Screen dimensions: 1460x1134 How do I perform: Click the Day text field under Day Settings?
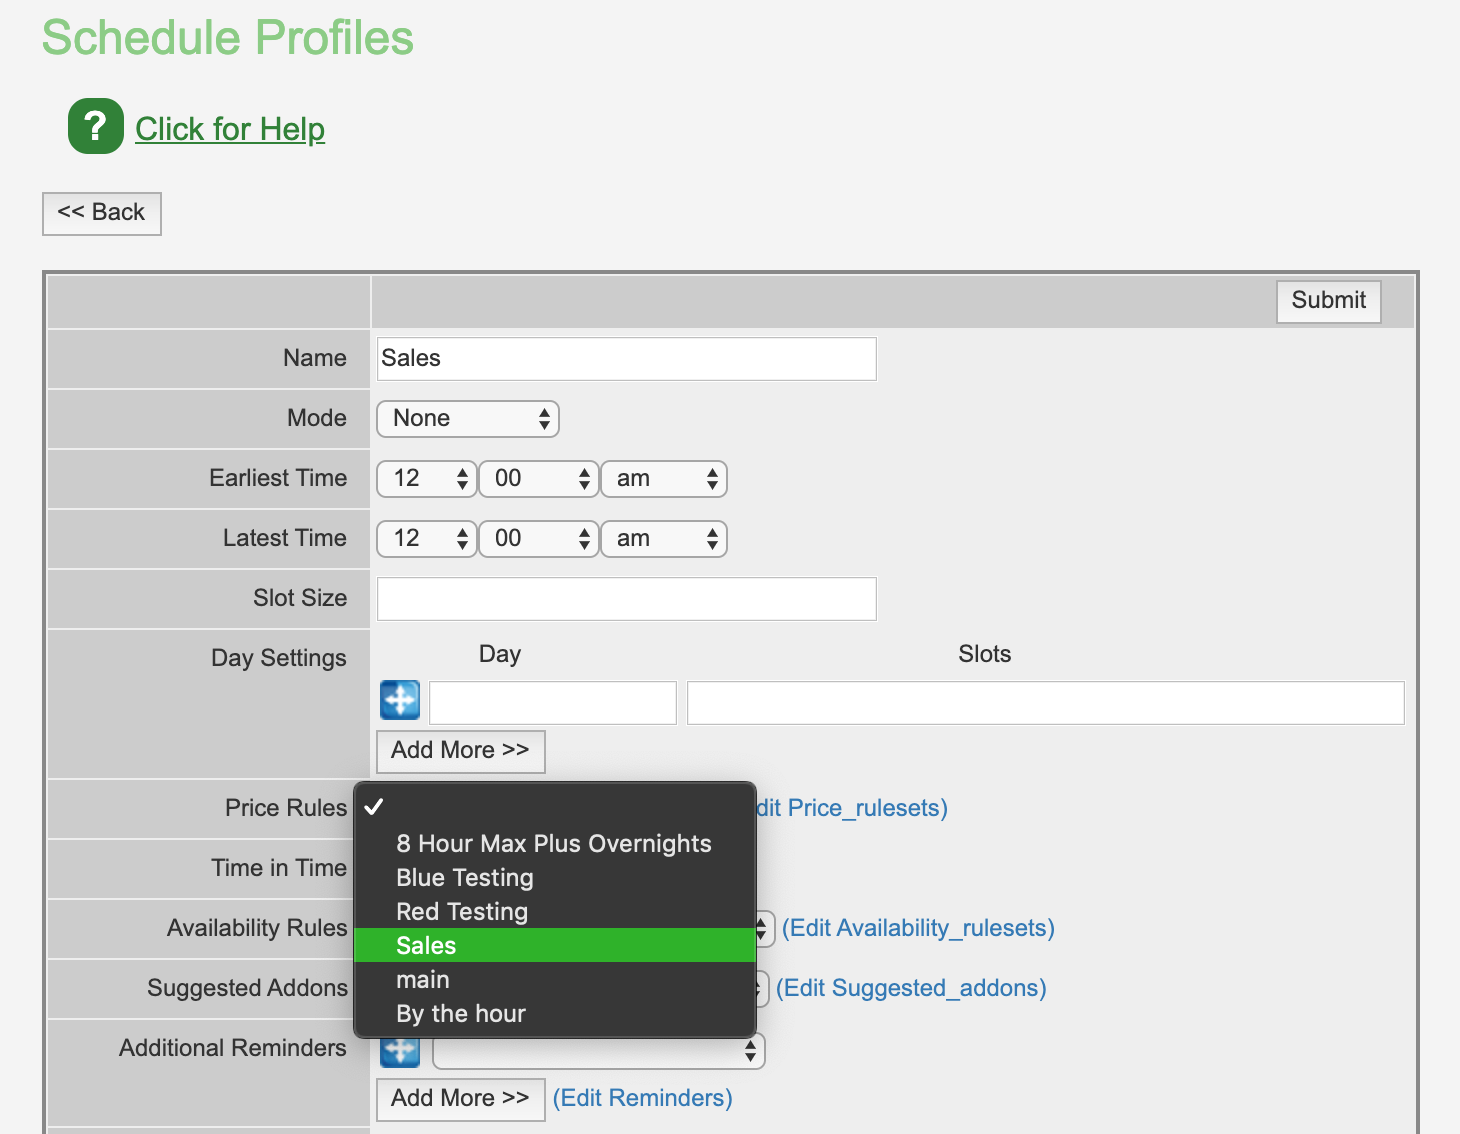553,703
